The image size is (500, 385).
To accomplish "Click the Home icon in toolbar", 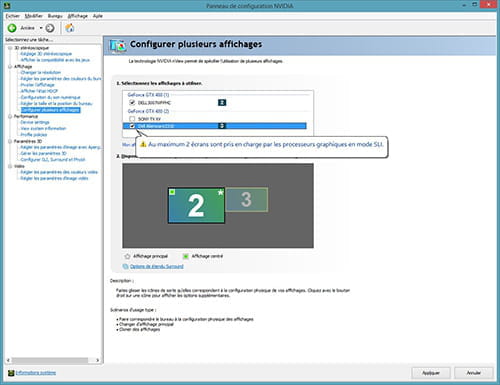I will point(69,28).
